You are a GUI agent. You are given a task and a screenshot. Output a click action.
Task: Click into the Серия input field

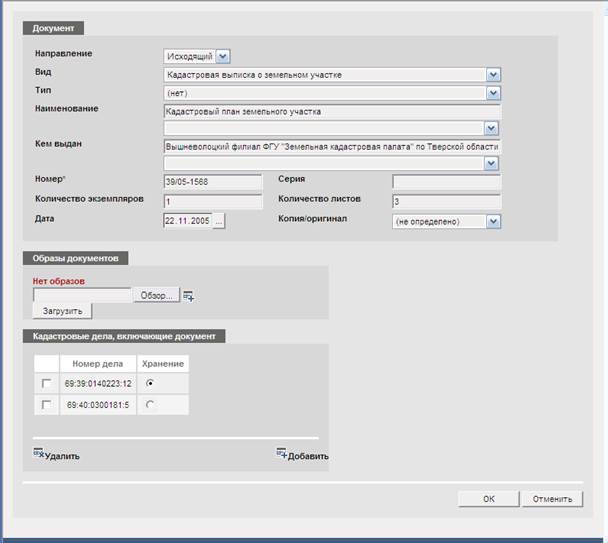pyautogui.click(x=446, y=181)
